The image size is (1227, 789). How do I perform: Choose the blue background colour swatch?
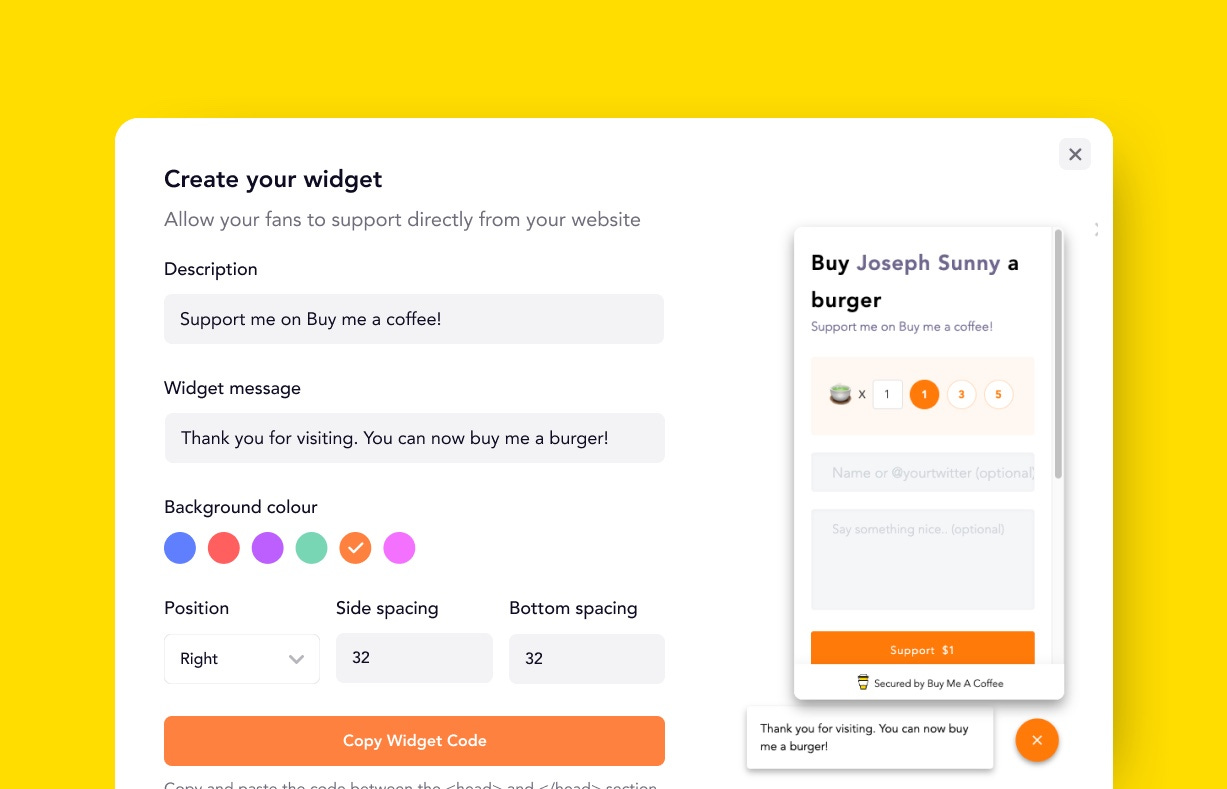click(x=180, y=548)
